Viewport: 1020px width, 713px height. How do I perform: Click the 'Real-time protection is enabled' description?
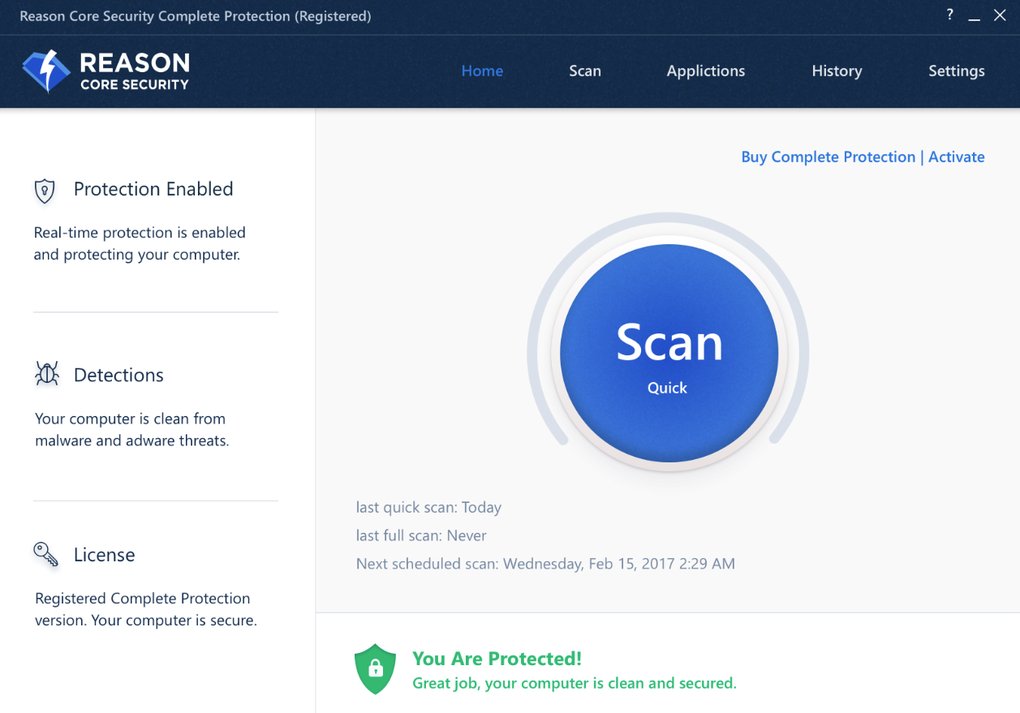click(x=140, y=243)
